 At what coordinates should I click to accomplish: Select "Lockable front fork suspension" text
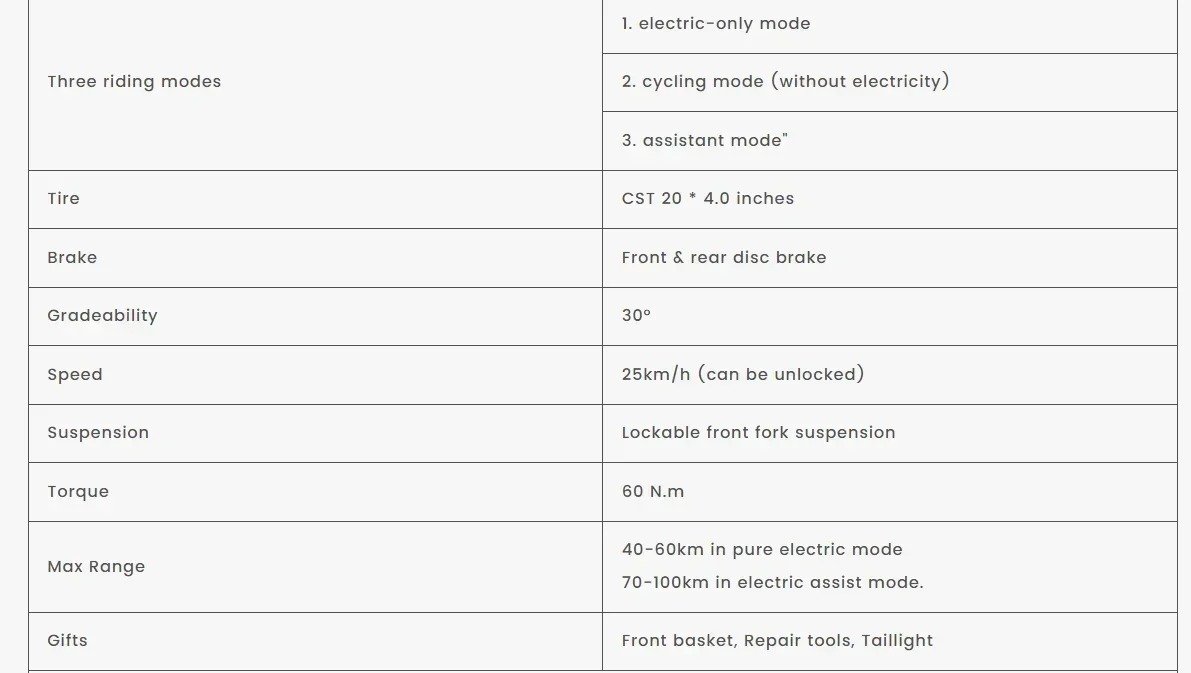758,433
